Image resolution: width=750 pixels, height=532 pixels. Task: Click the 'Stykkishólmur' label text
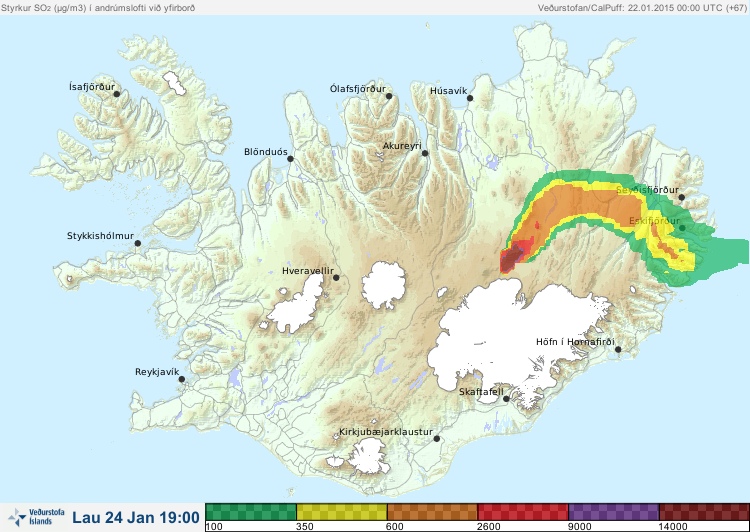coord(100,236)
